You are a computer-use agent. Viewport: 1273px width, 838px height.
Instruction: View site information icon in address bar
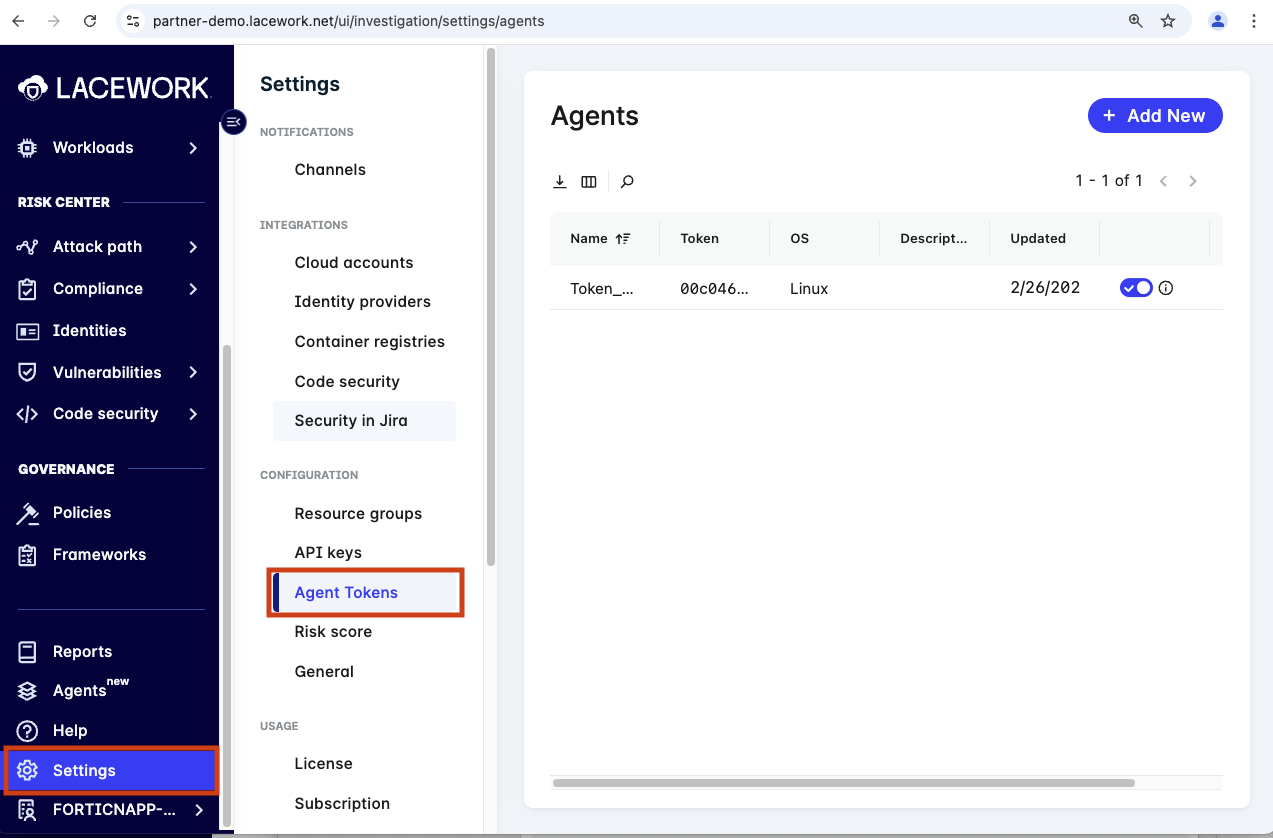tap(134, 21)
